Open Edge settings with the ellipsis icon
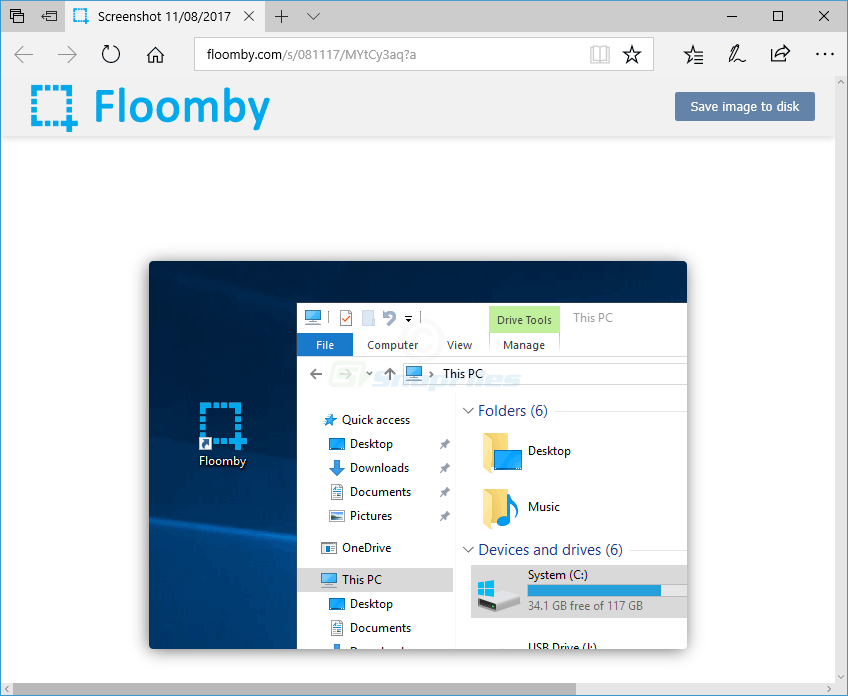This screenshot has width=848, height=696. pos(826,54)
